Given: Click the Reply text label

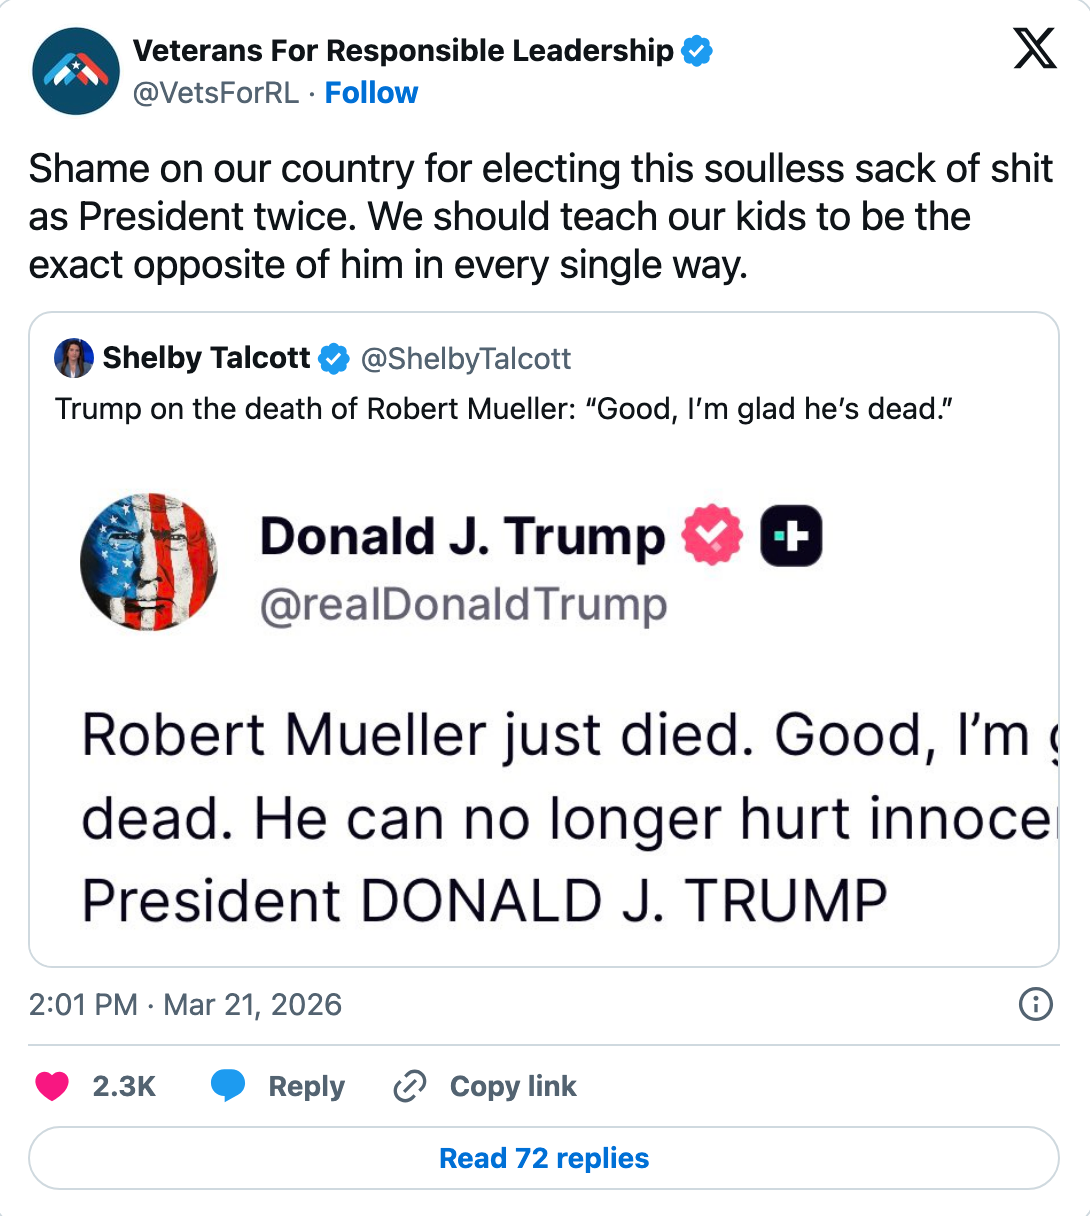Looking at the screenshot, I should (306, 1086).
